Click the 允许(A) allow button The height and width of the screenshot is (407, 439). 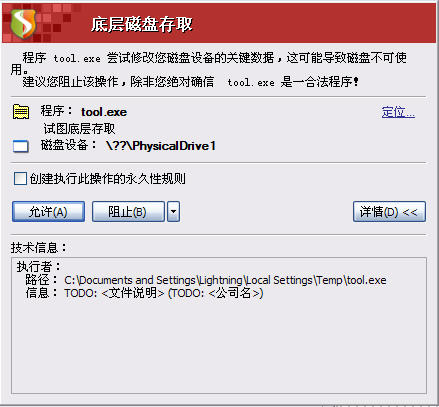pyautogui.click(x=48, y=211)
